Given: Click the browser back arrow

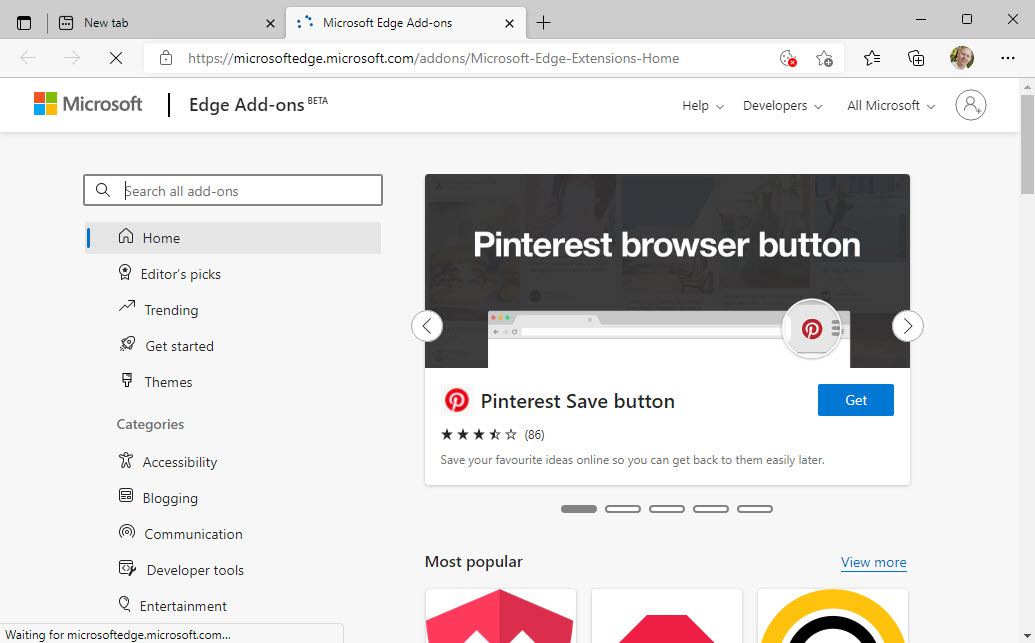Looking at the screenshot, I should [28, 58].
